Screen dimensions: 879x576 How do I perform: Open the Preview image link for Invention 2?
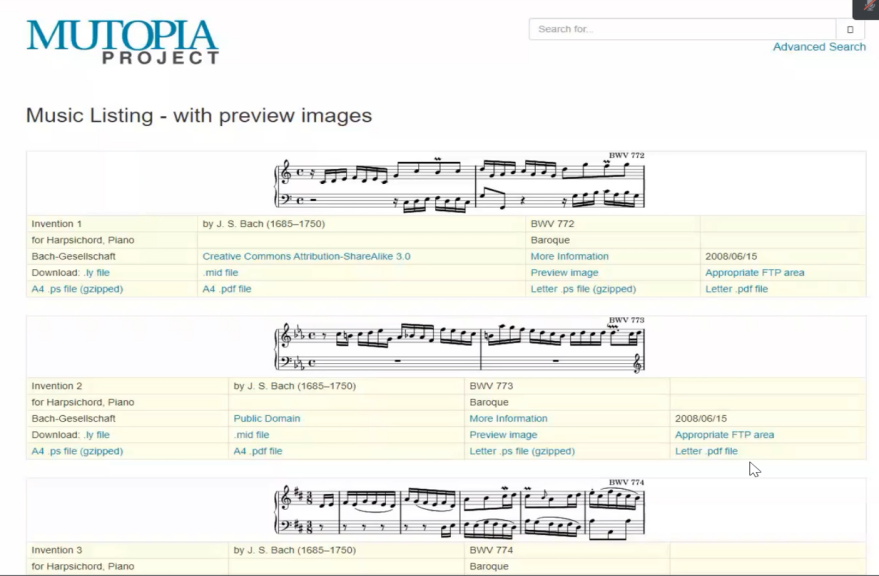pyautogui.click(x=503, y=435)
